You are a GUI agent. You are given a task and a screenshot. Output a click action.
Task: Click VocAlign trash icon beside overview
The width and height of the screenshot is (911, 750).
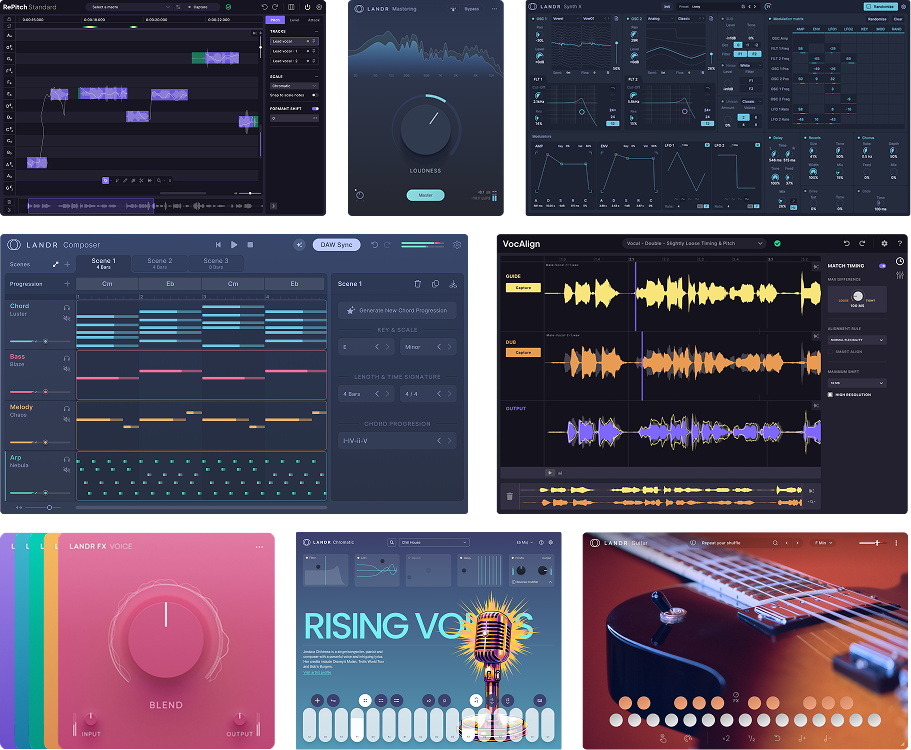pyautogui.click(x=510, y=496)
